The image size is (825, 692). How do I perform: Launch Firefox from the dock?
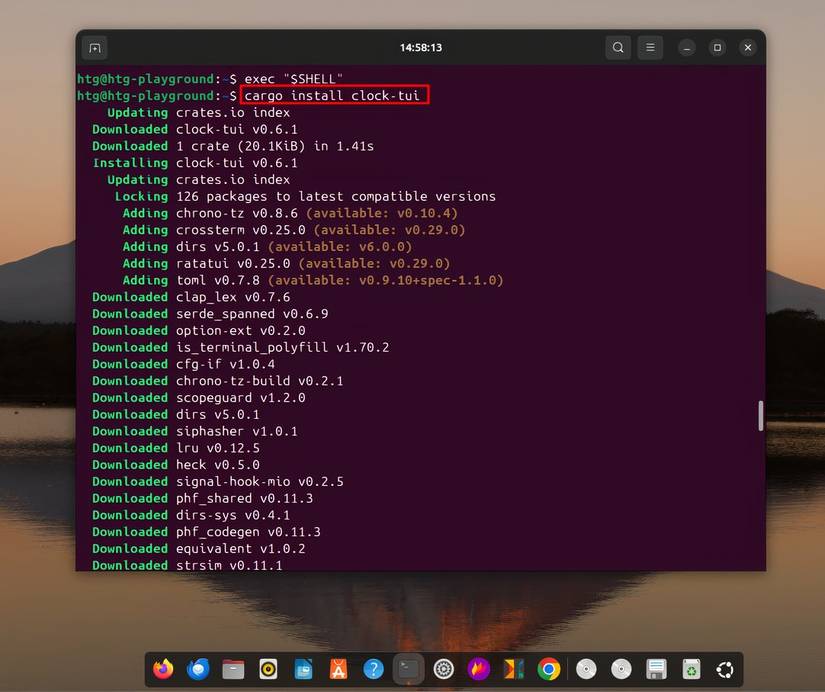[163, 669]
